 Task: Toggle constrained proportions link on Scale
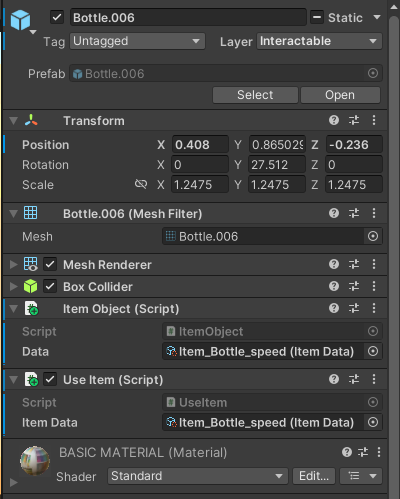(141, 184)
